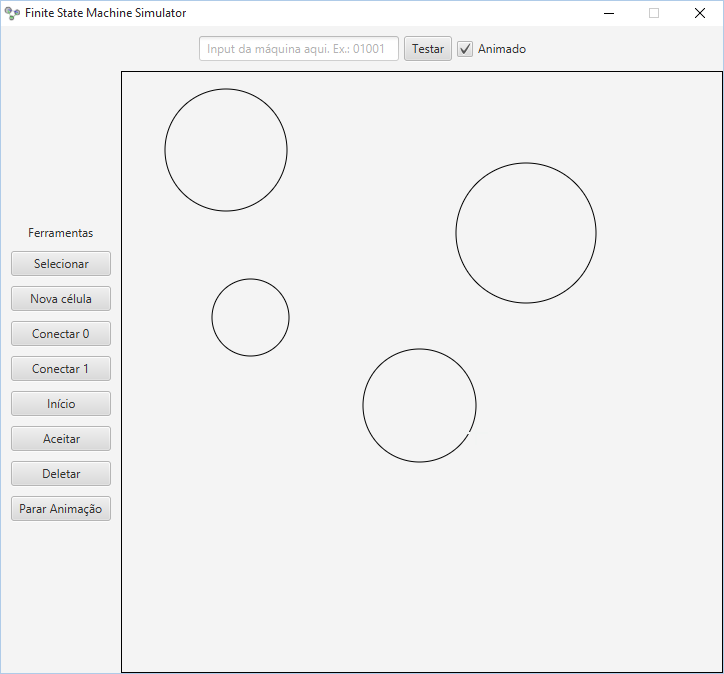The height and width of the screenshot is (674, 724).
Task: Activate the Conectar 0 tool
Action: [x=61, y=334]
